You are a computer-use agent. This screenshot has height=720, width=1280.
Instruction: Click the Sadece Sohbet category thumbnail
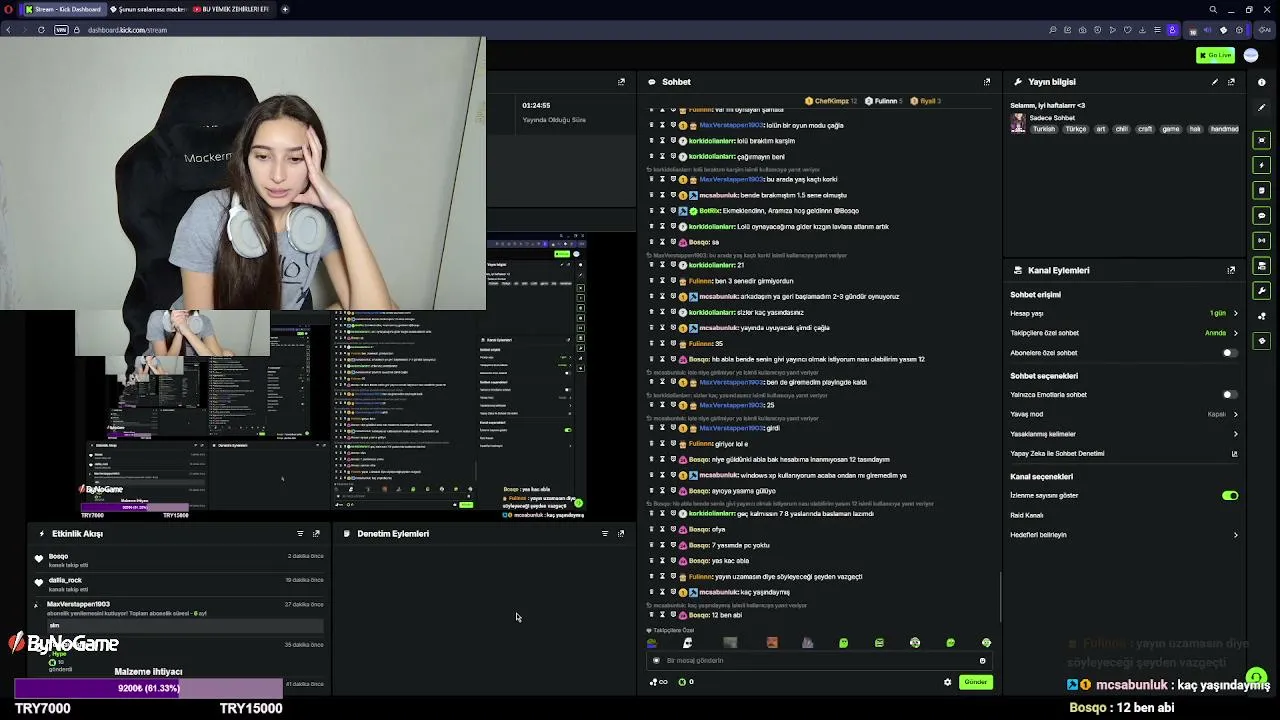(x=1018, y=123)
